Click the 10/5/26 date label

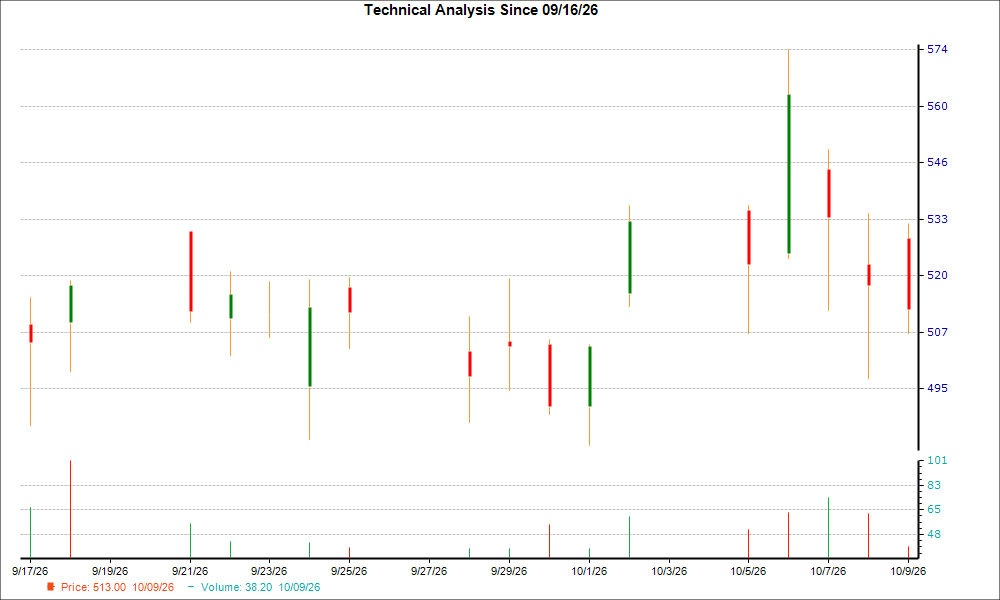[x=748, y=571]
